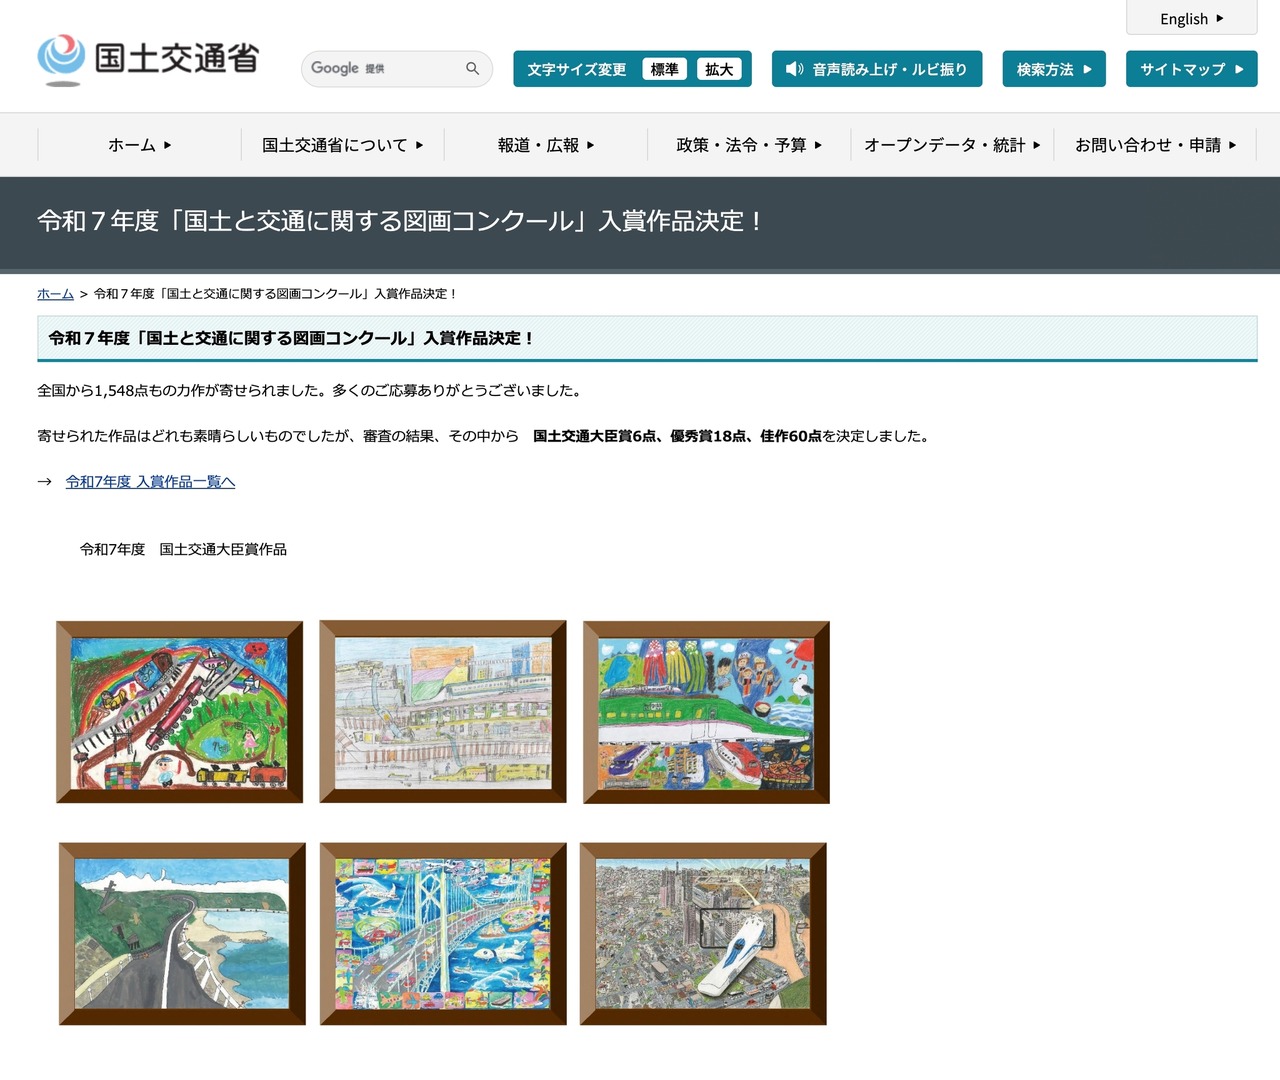
Task: Open the 報道・広報 menu
Action: [546, 145]
